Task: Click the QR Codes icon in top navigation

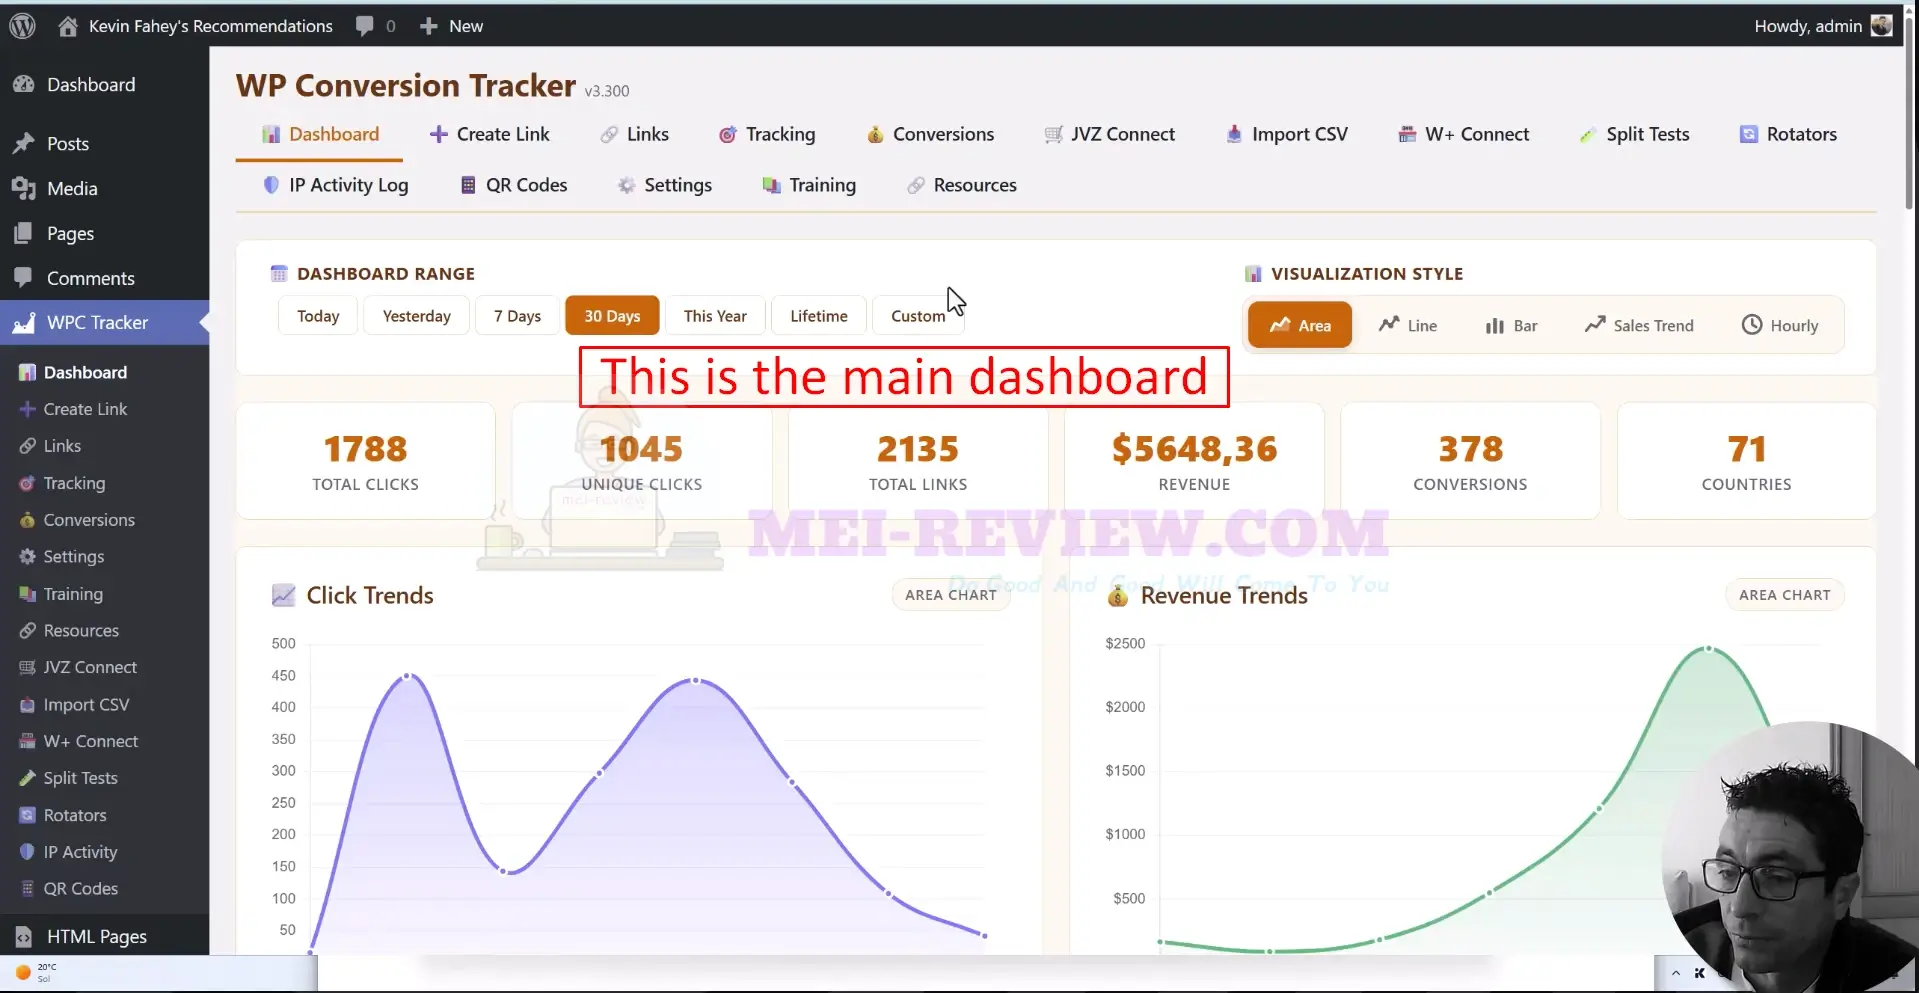Action: point(468,185)
